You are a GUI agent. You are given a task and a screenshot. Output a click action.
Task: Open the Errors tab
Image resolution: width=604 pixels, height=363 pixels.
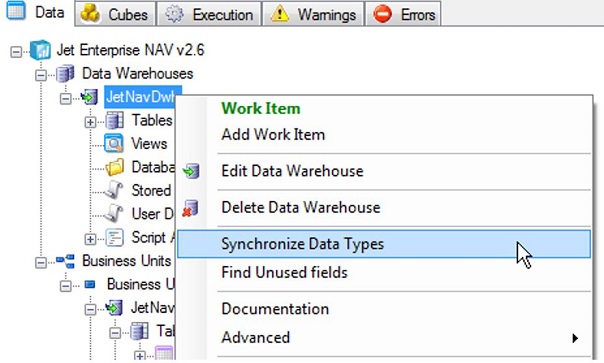click(403, 14)
